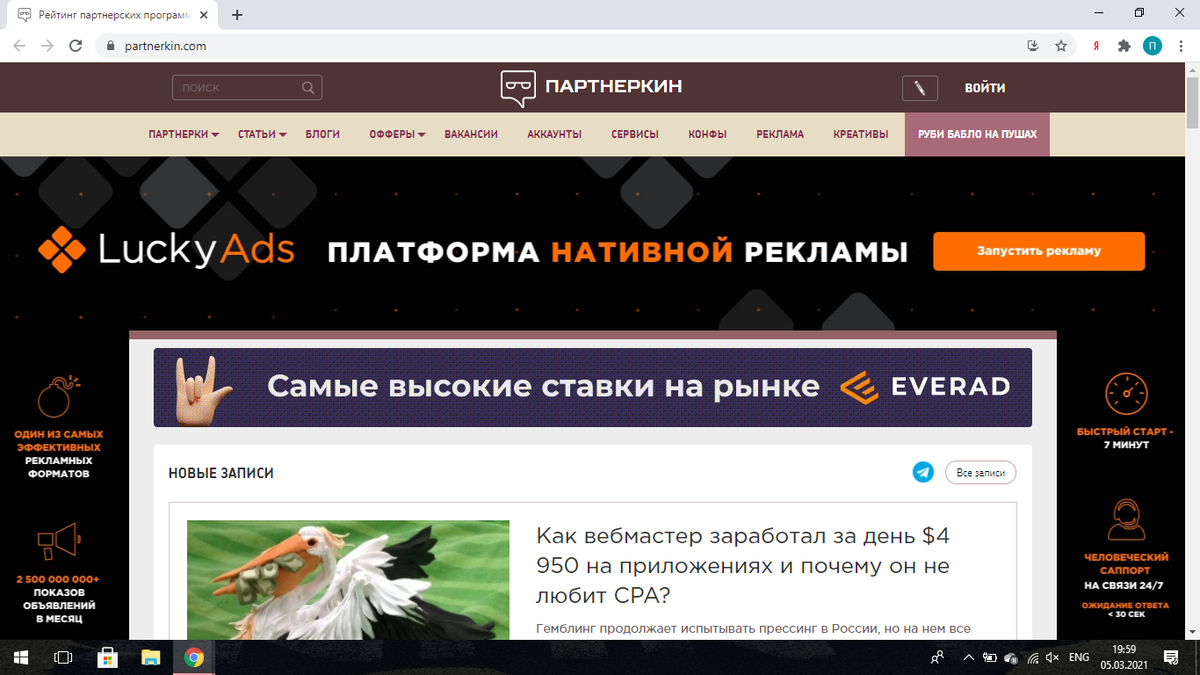
Task: Open the notification center icon
Action: click(1171, 657)
